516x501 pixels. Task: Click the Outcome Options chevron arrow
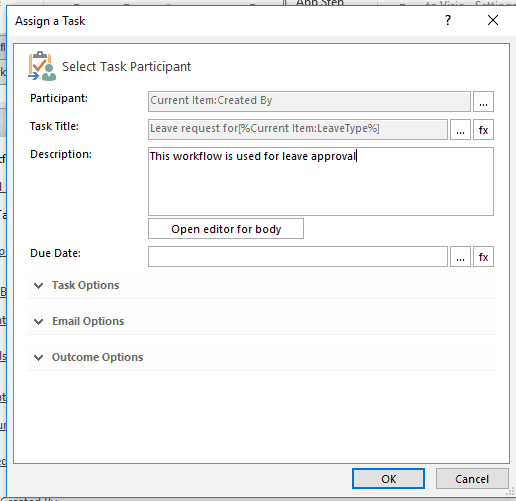39,358
